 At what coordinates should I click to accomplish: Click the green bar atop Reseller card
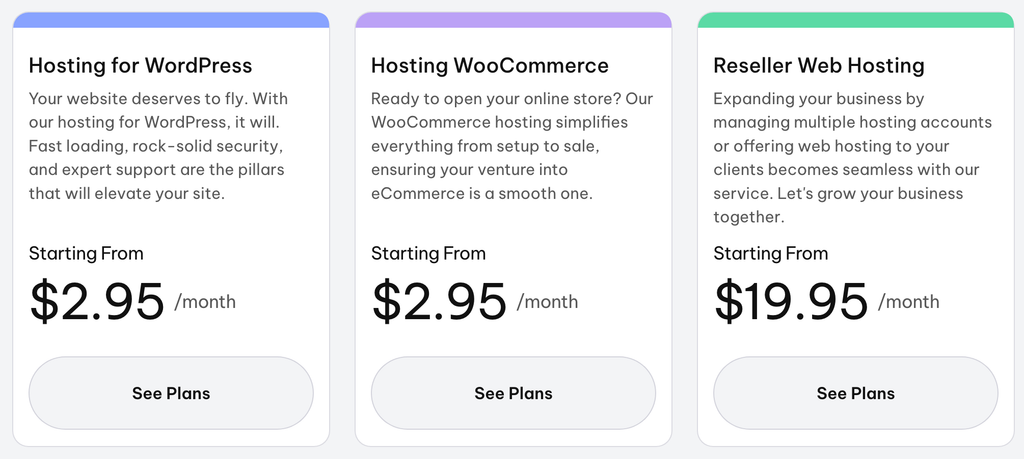(x=856, y=20)
